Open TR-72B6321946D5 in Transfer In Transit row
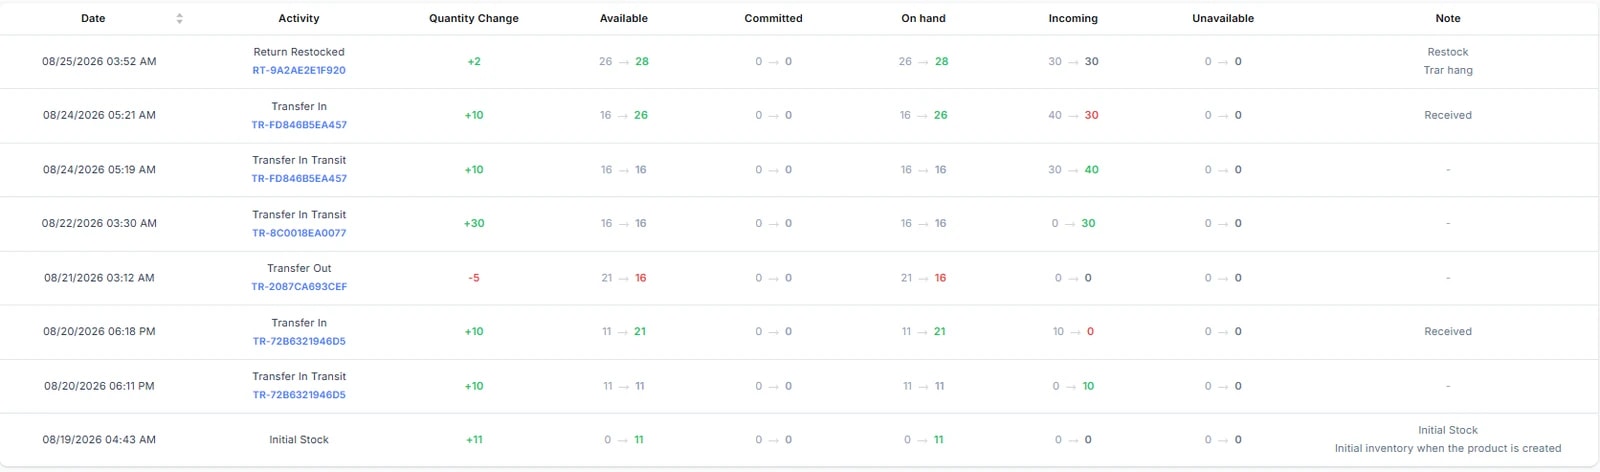 click(x=299, y=395)
